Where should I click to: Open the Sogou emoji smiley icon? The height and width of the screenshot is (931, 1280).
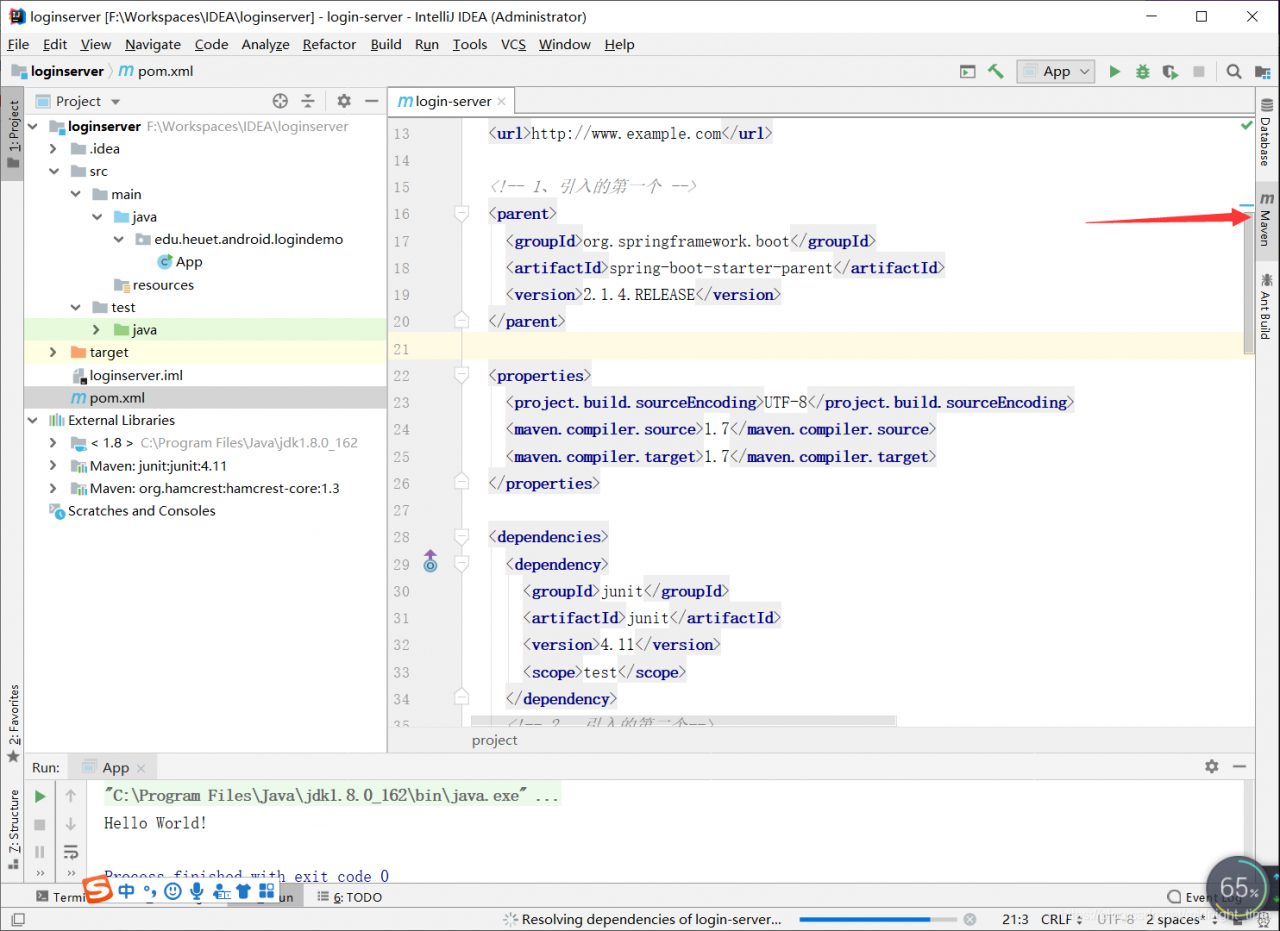pos(173,890)
